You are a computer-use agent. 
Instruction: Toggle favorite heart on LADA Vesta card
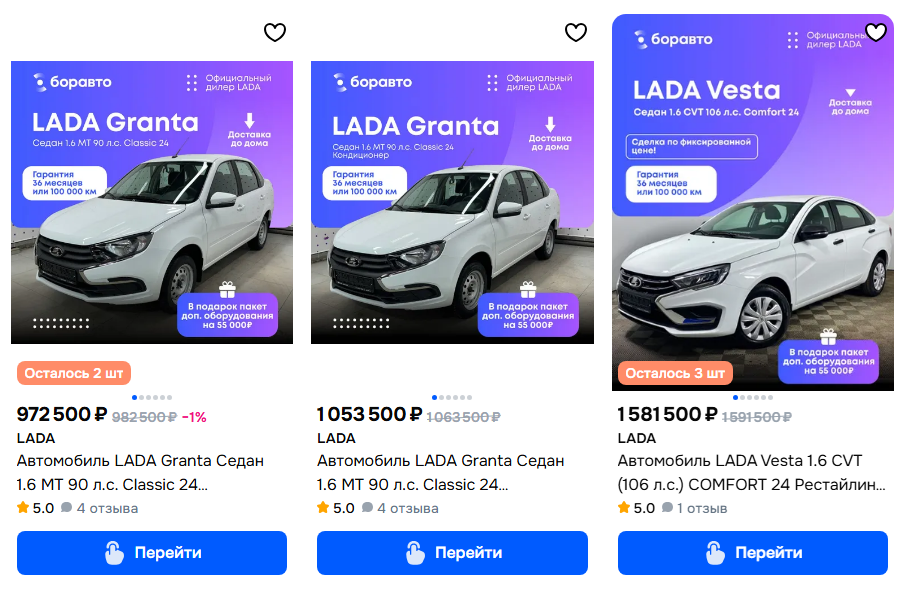tap(876, 33)
